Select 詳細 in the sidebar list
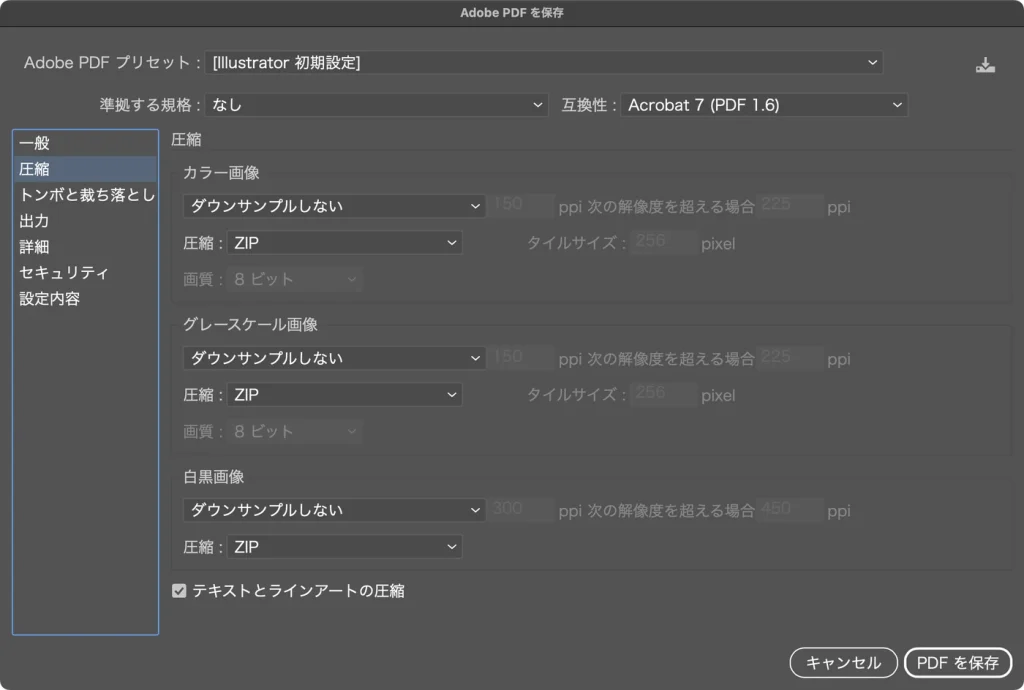 coord(85,247)
